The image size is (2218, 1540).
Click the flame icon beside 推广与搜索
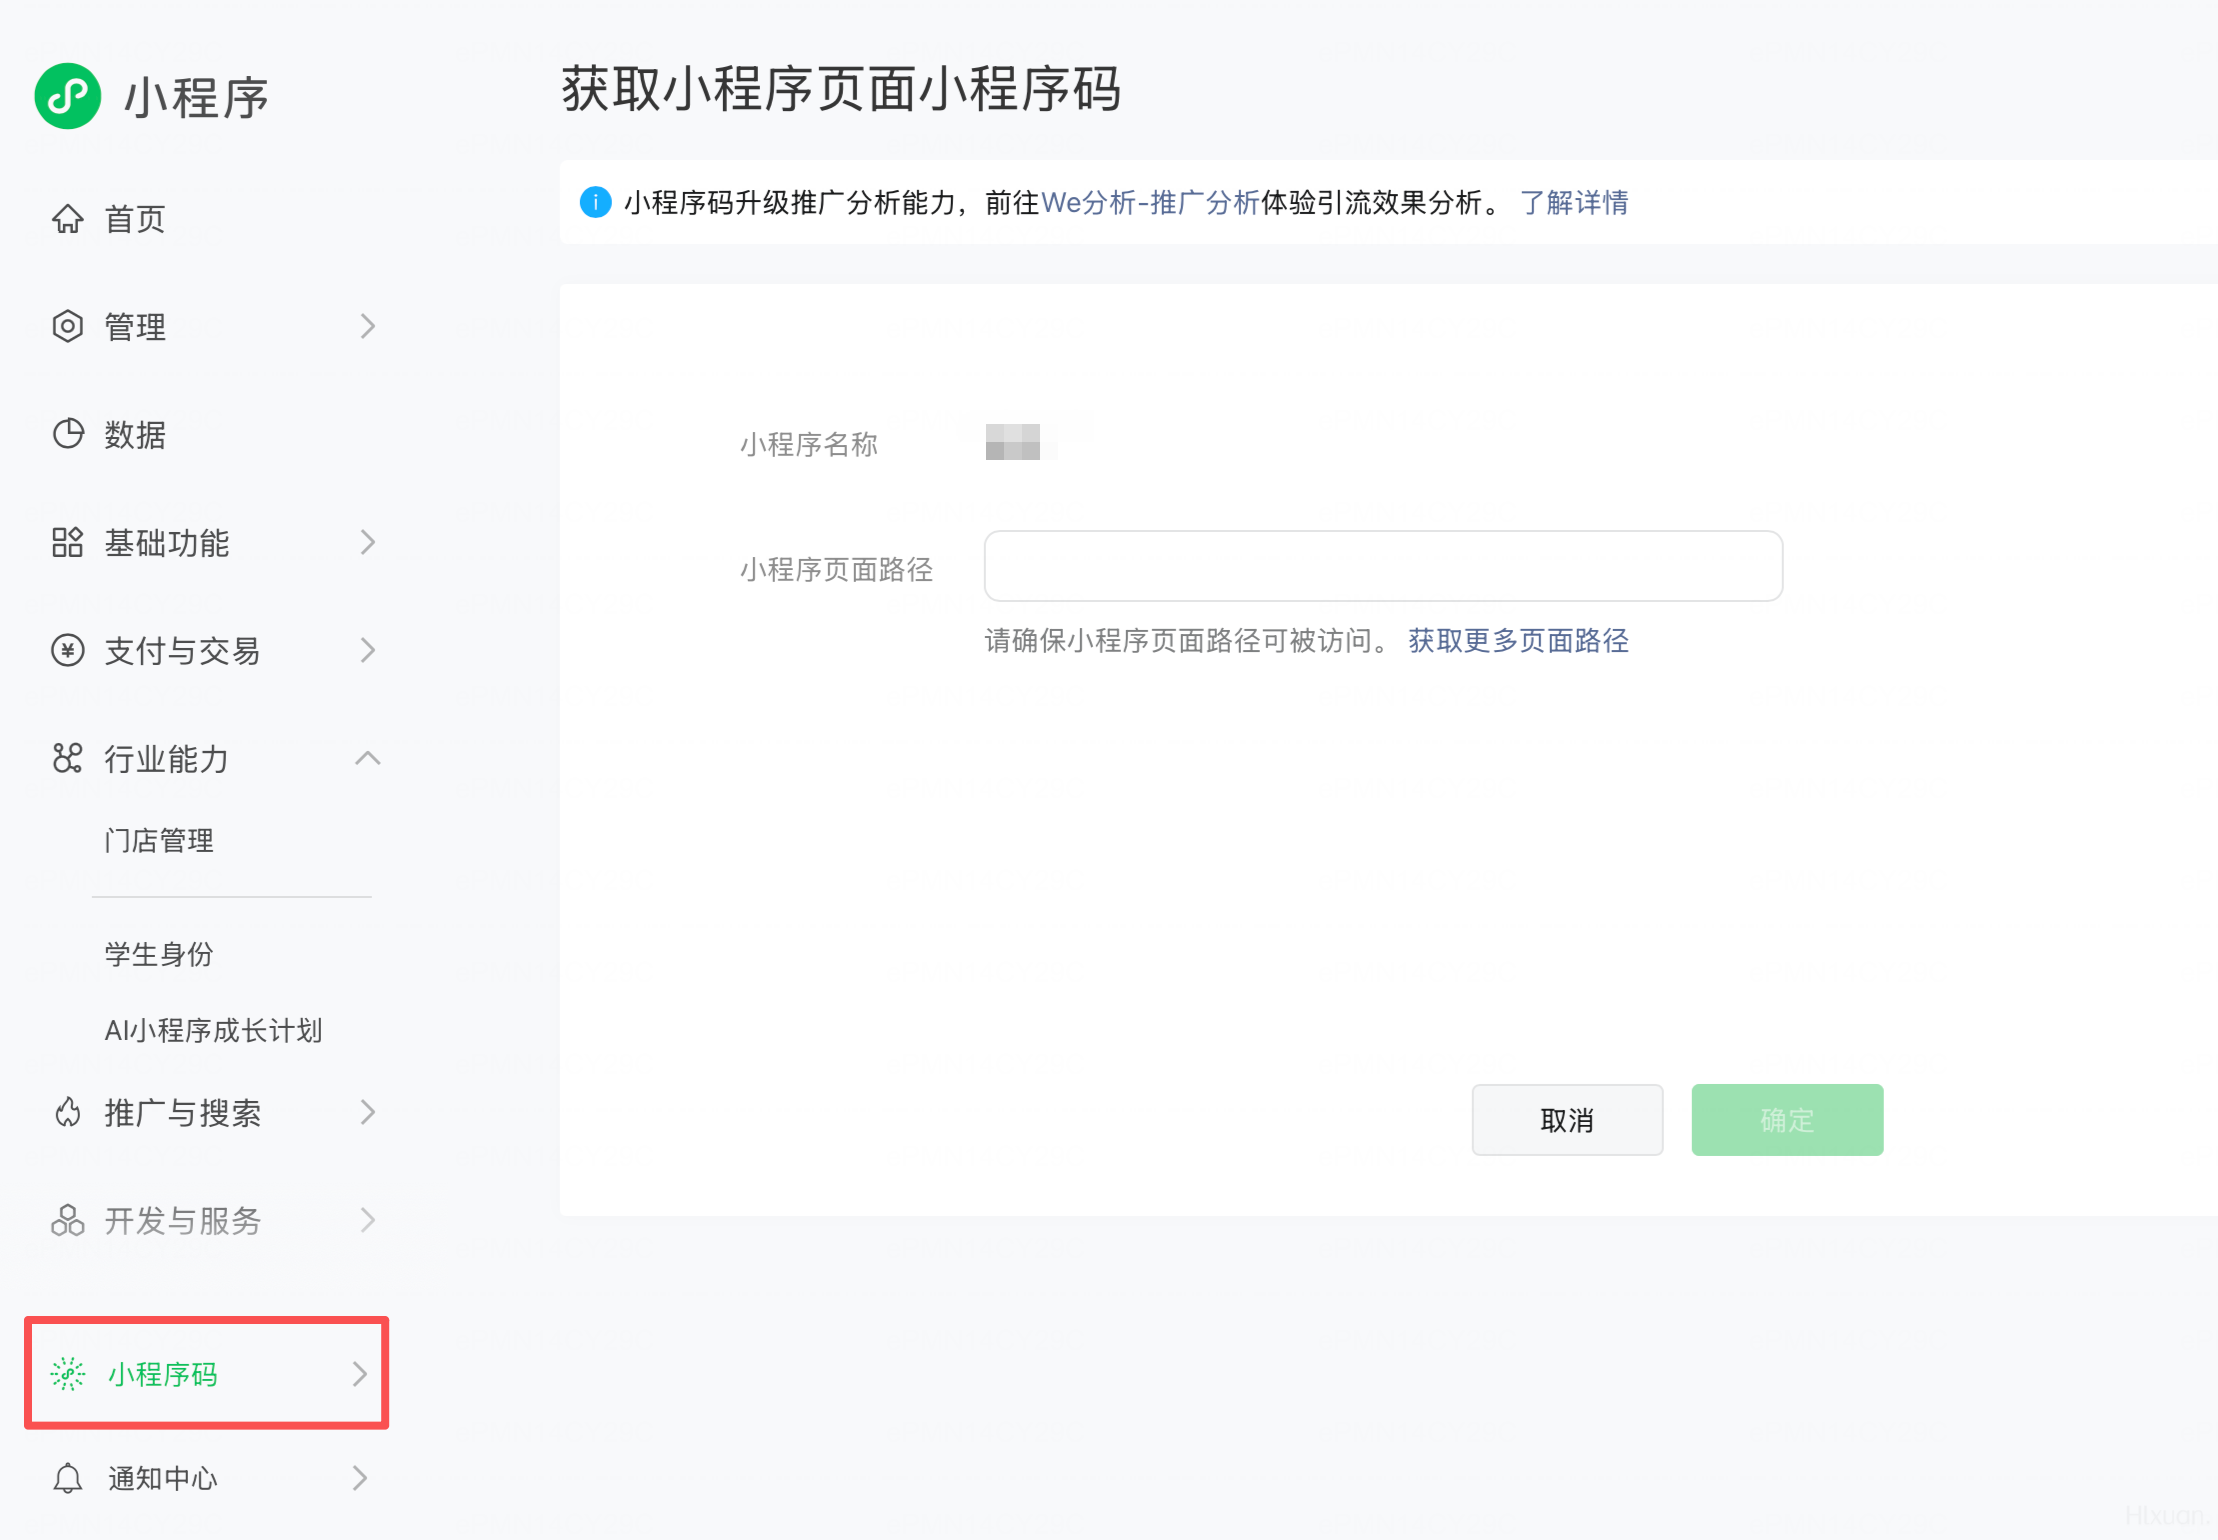click(67, 1112)
